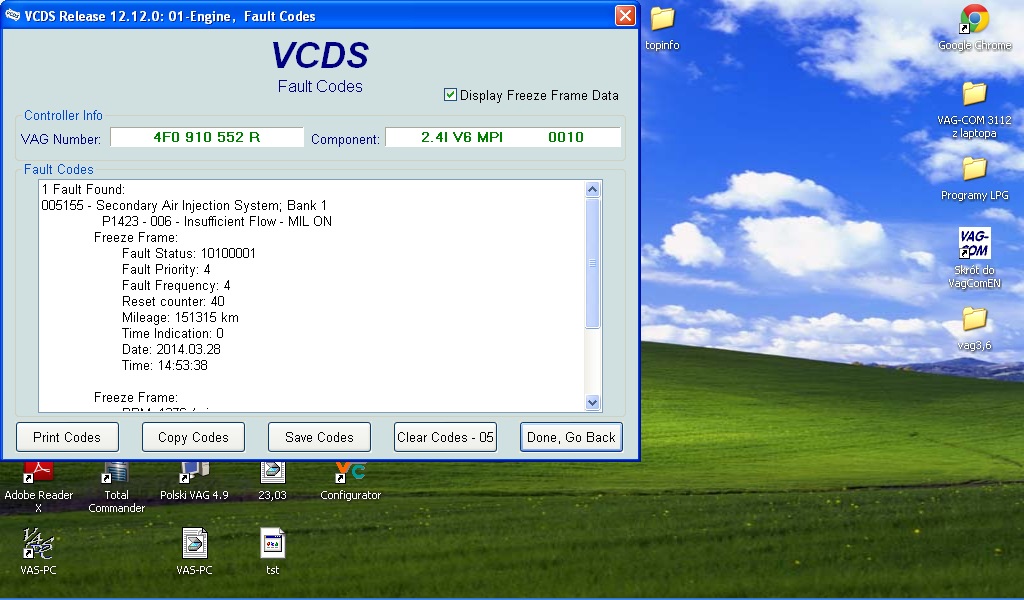The height and width of the screenshot is (600, 1024).
Task: Click 'Reset counter: 40' line
Action: point(173,301)
